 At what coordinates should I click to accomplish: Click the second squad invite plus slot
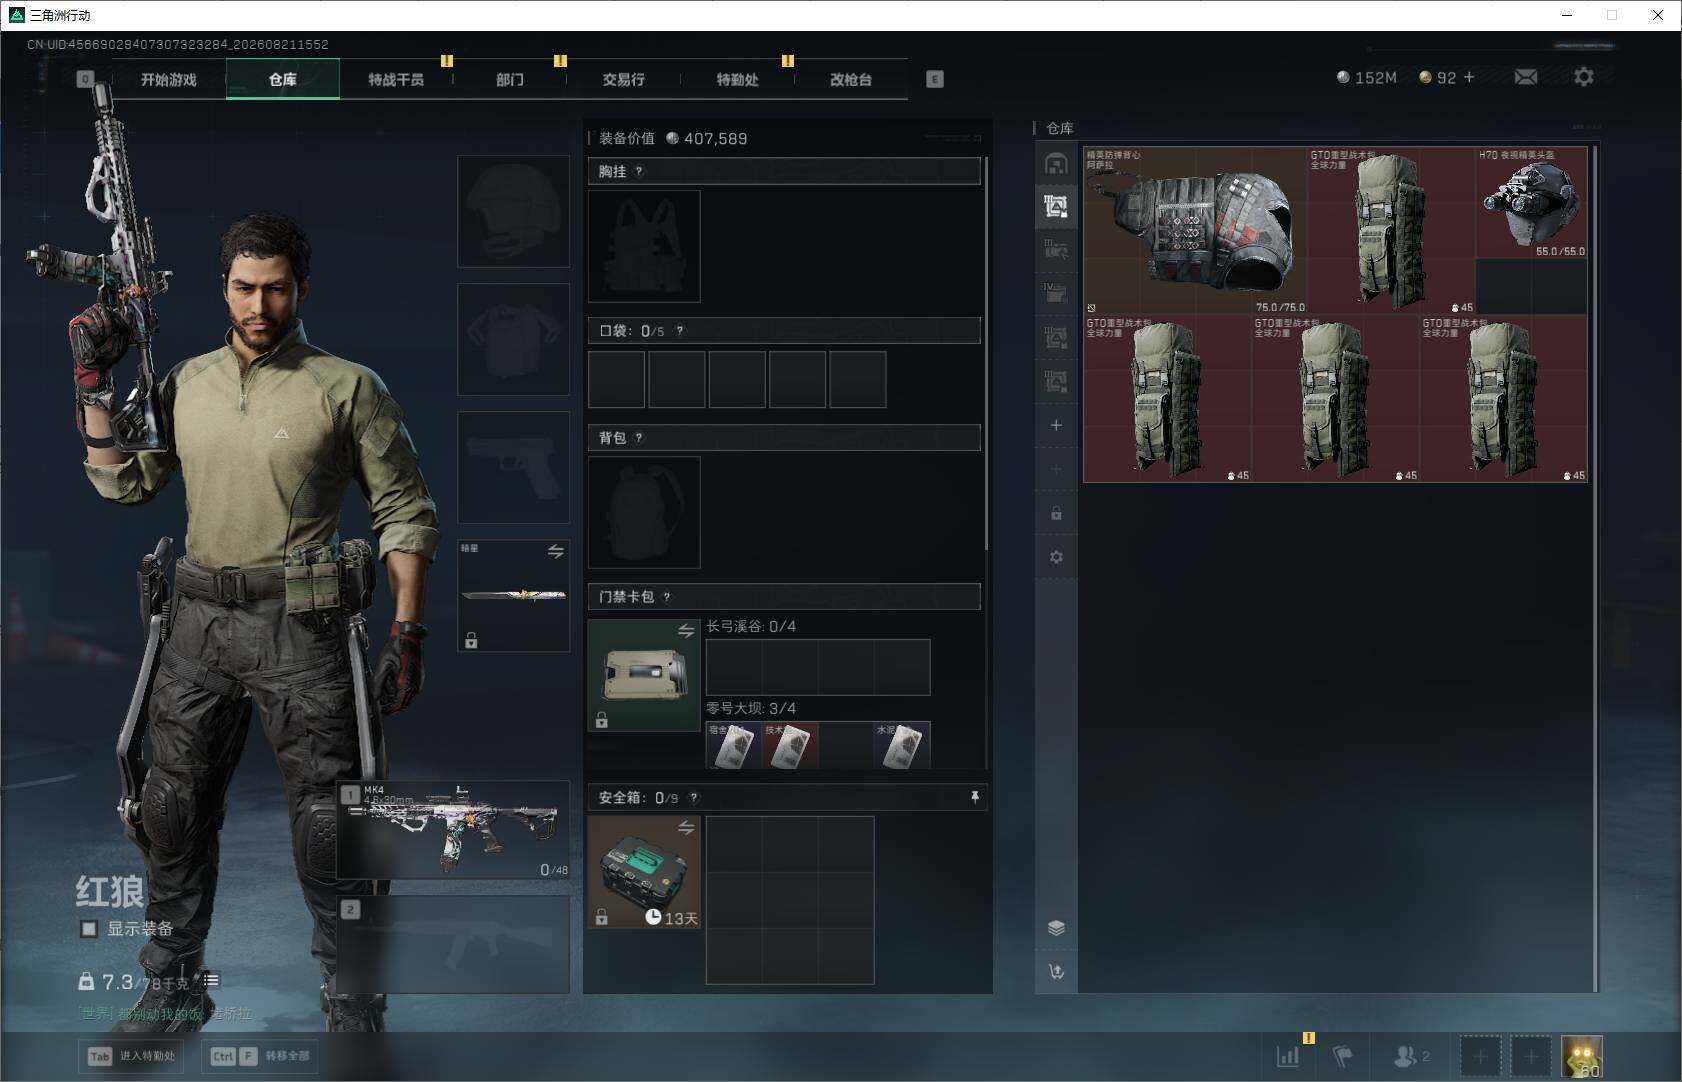point(1530,1056)
